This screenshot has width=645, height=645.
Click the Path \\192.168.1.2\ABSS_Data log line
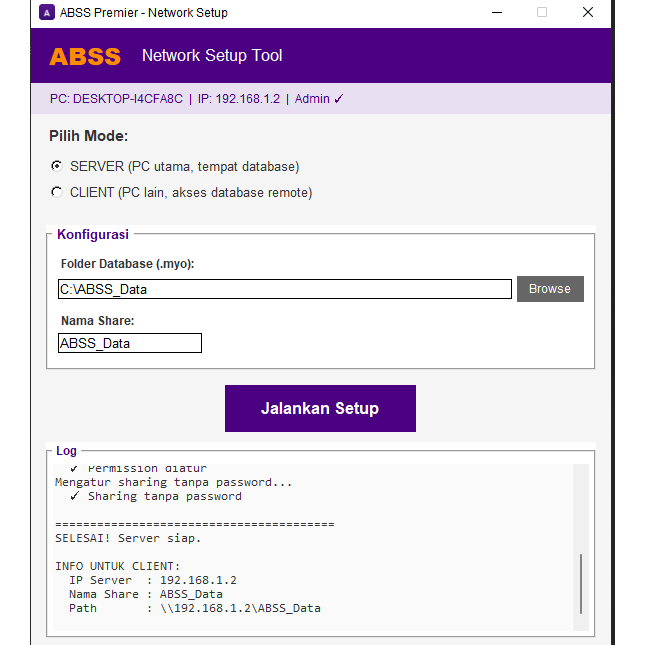(195, 608)
